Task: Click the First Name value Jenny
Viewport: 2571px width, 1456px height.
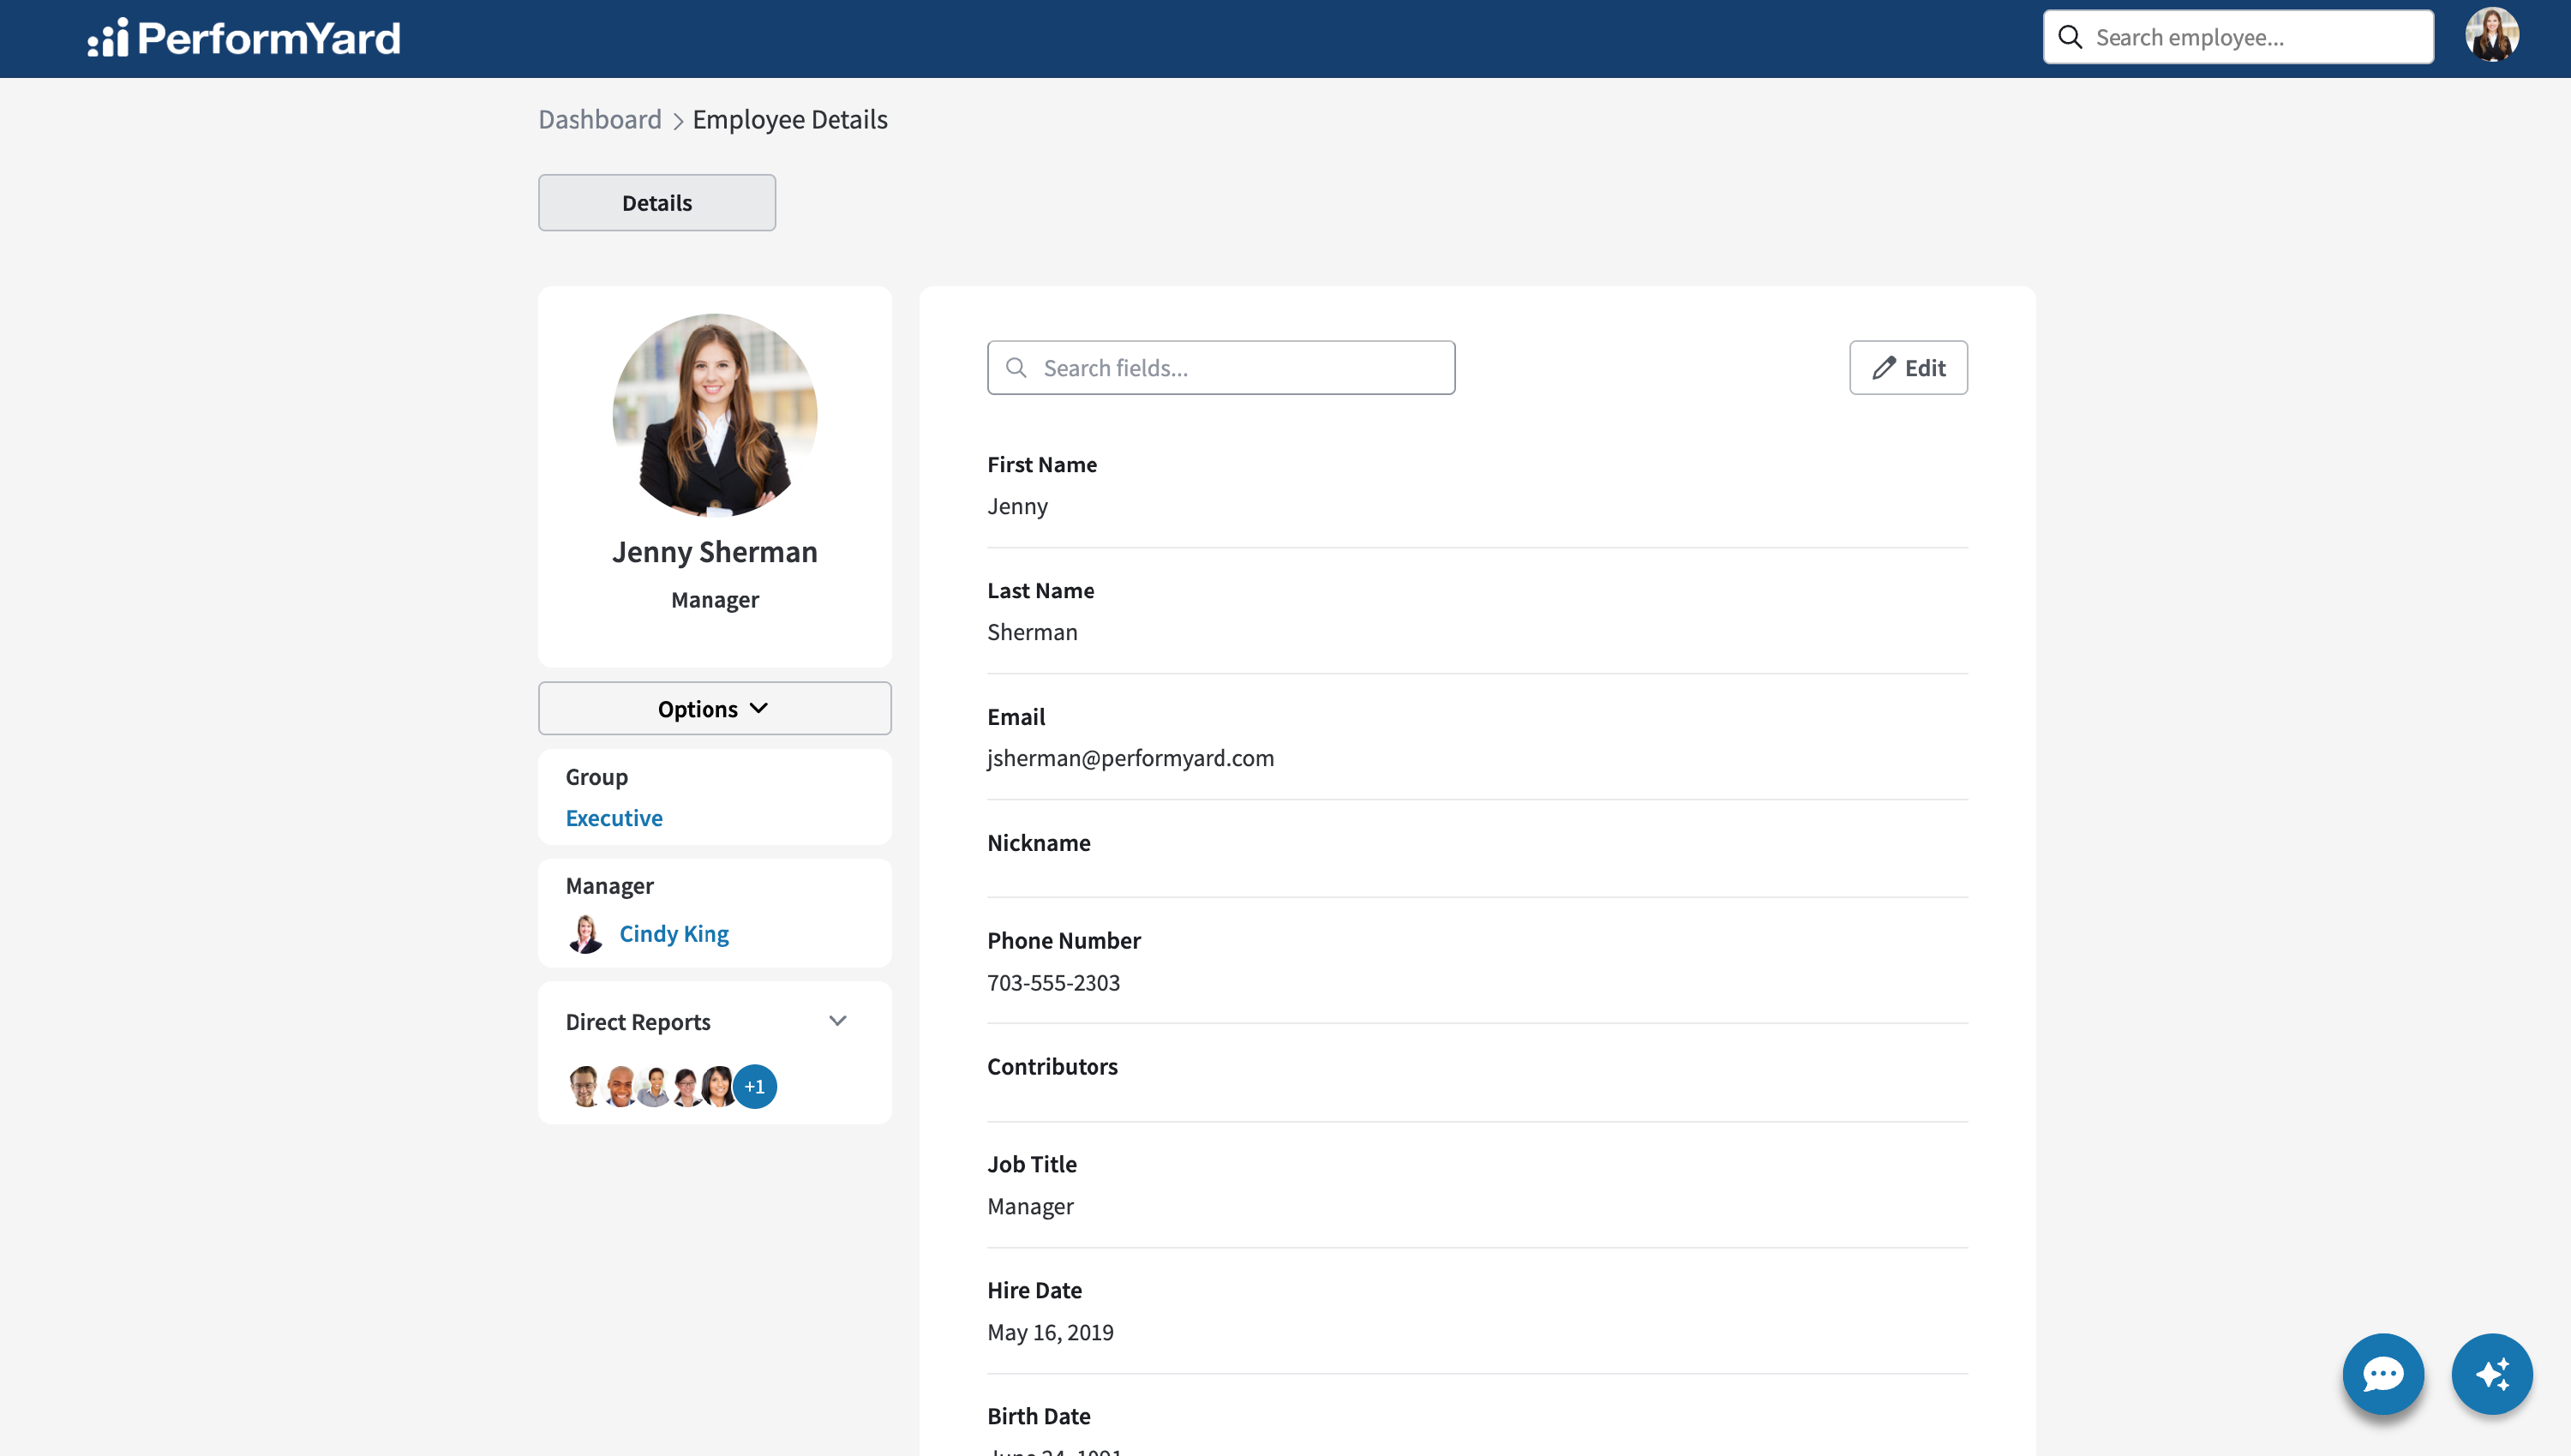Action: pos(1018,507)
